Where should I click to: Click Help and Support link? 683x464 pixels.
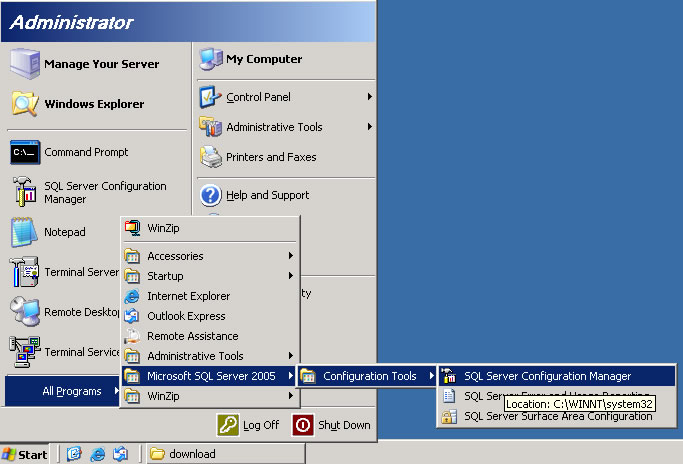pyautogui.click(x=267, y=195)
